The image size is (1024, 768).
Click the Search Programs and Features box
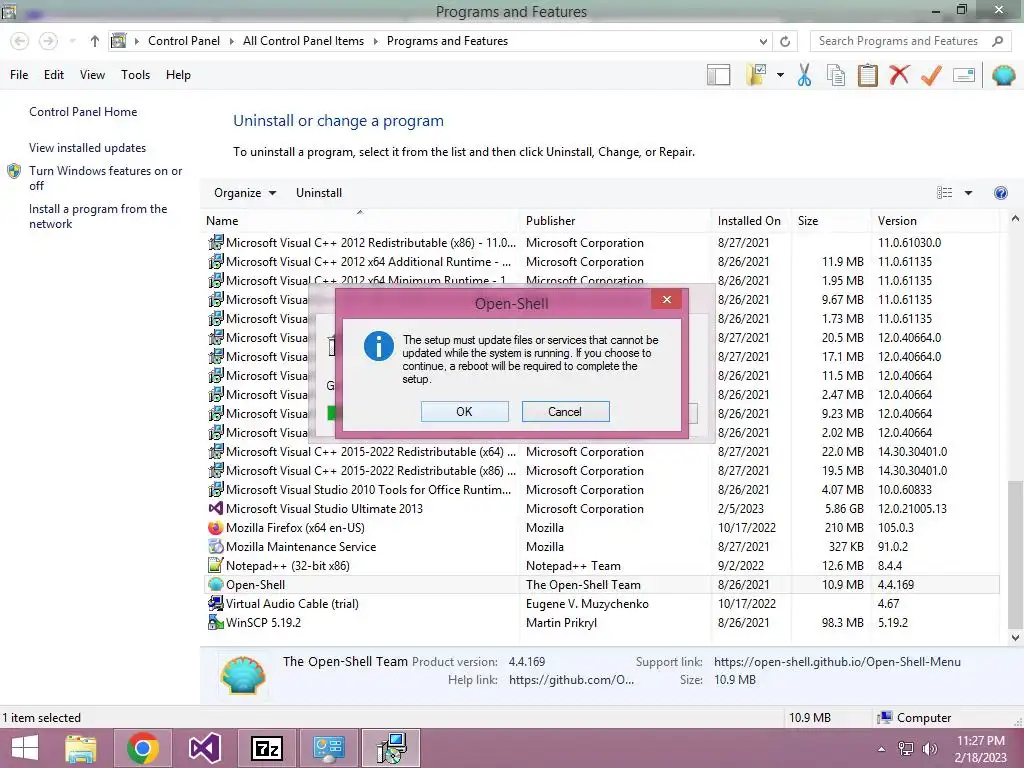point(910,41)
